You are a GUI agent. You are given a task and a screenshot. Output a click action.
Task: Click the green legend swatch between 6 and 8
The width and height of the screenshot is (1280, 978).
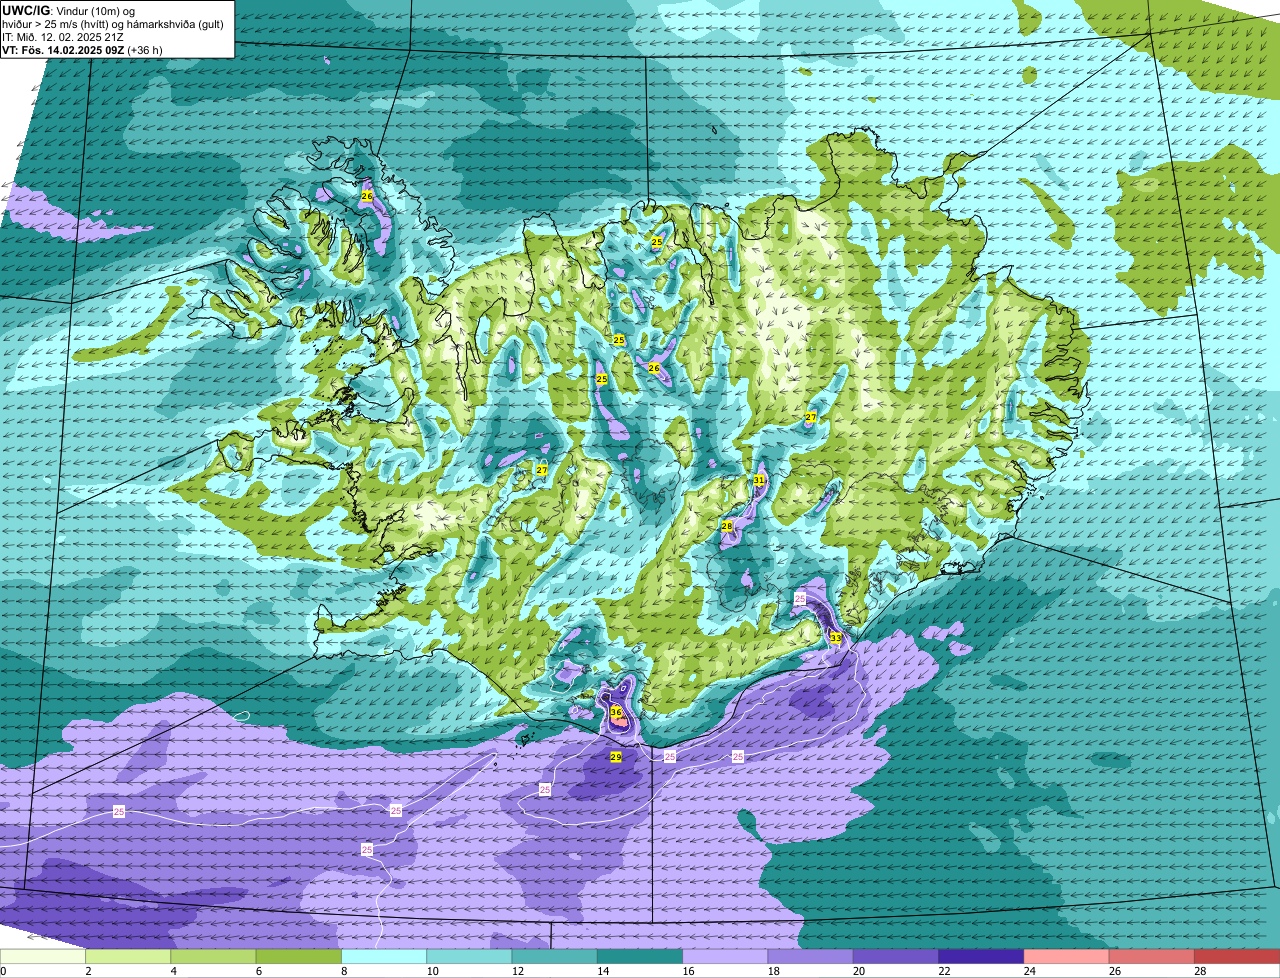tap(298, 956)
